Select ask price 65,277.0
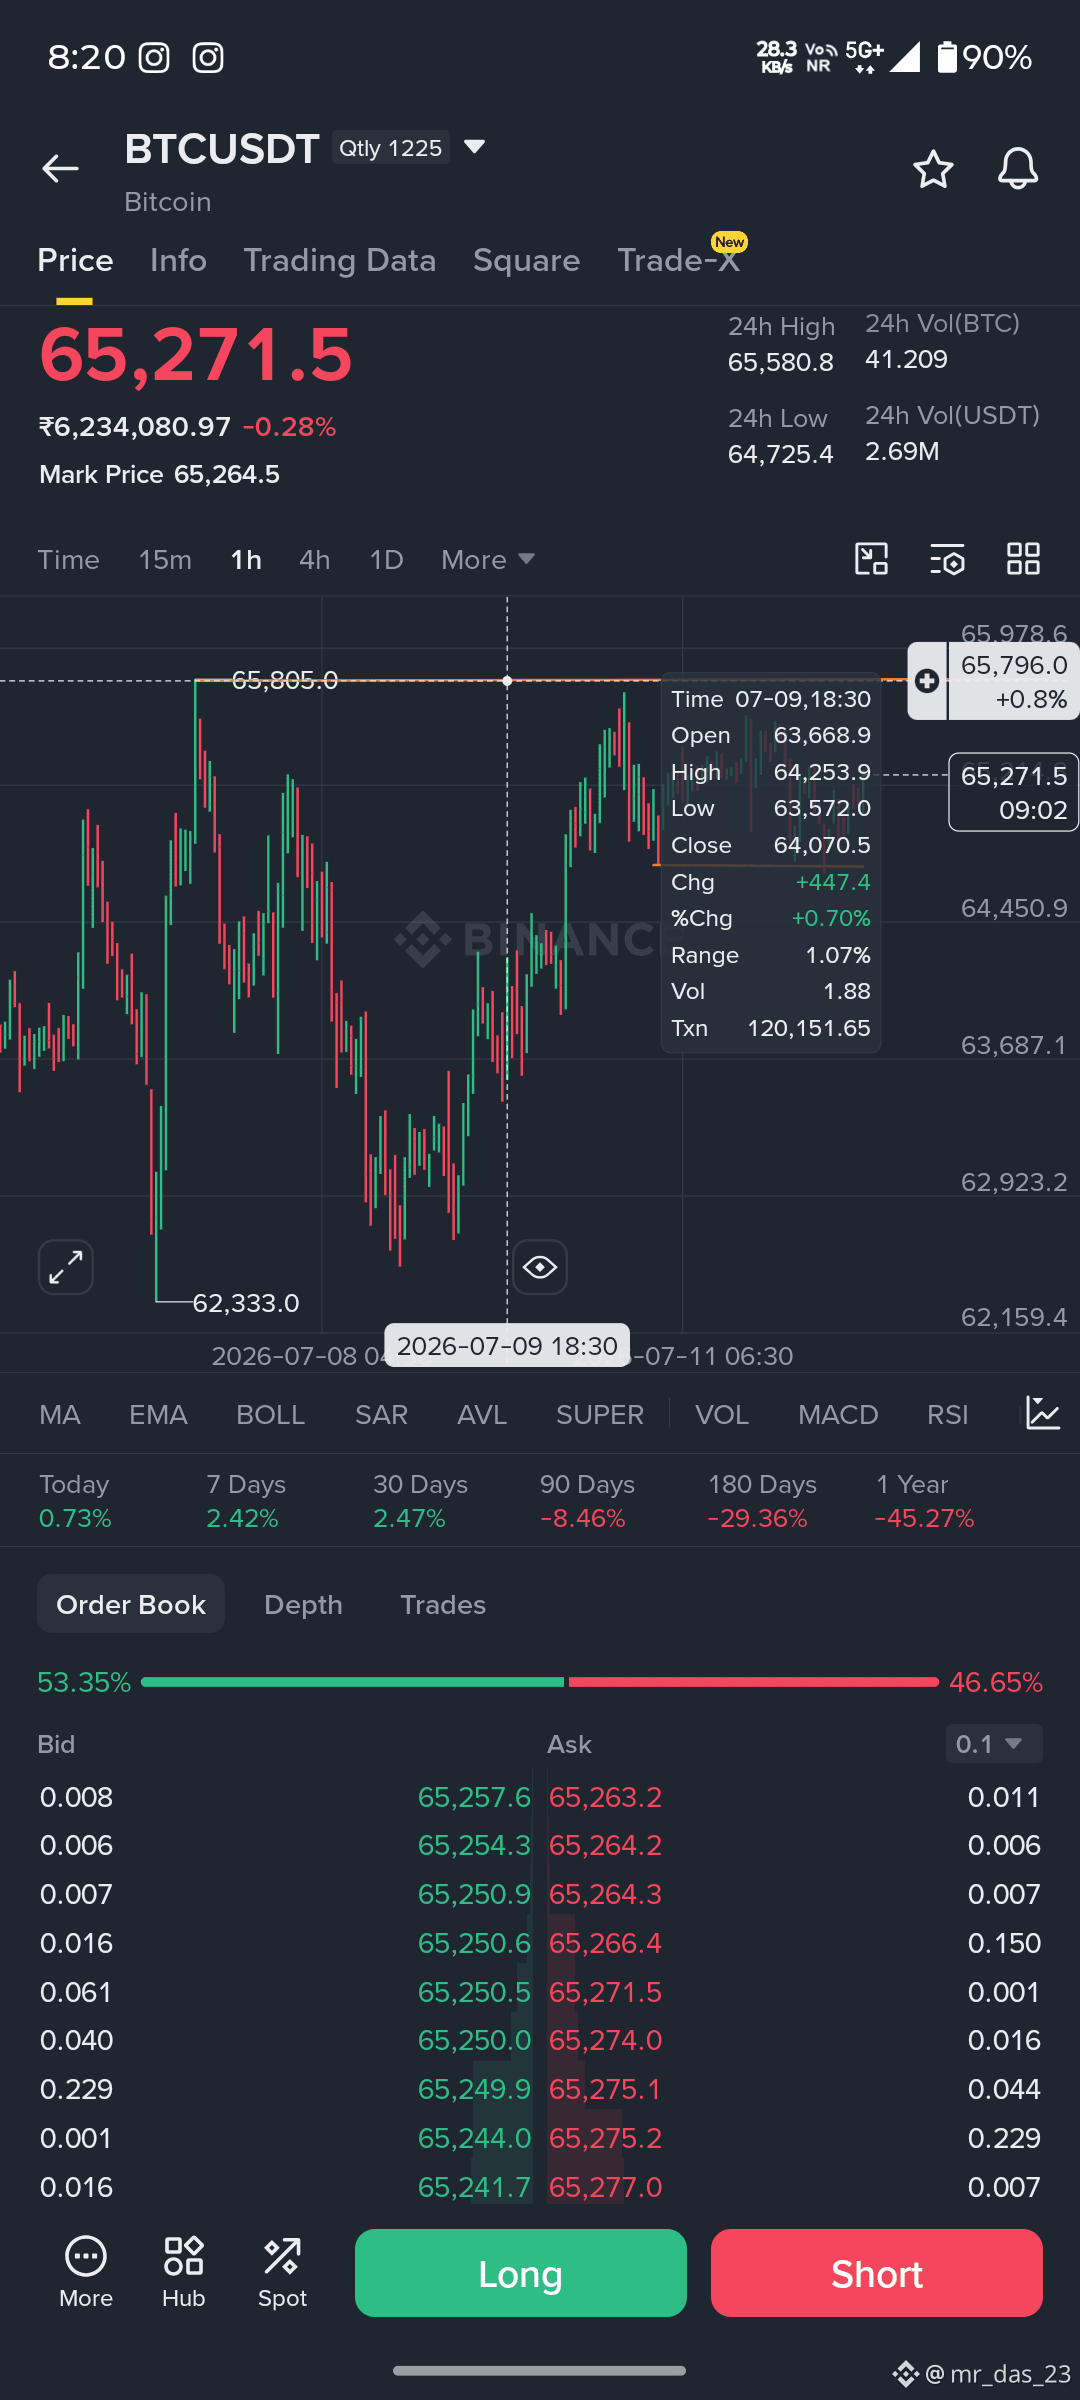 605,2187
